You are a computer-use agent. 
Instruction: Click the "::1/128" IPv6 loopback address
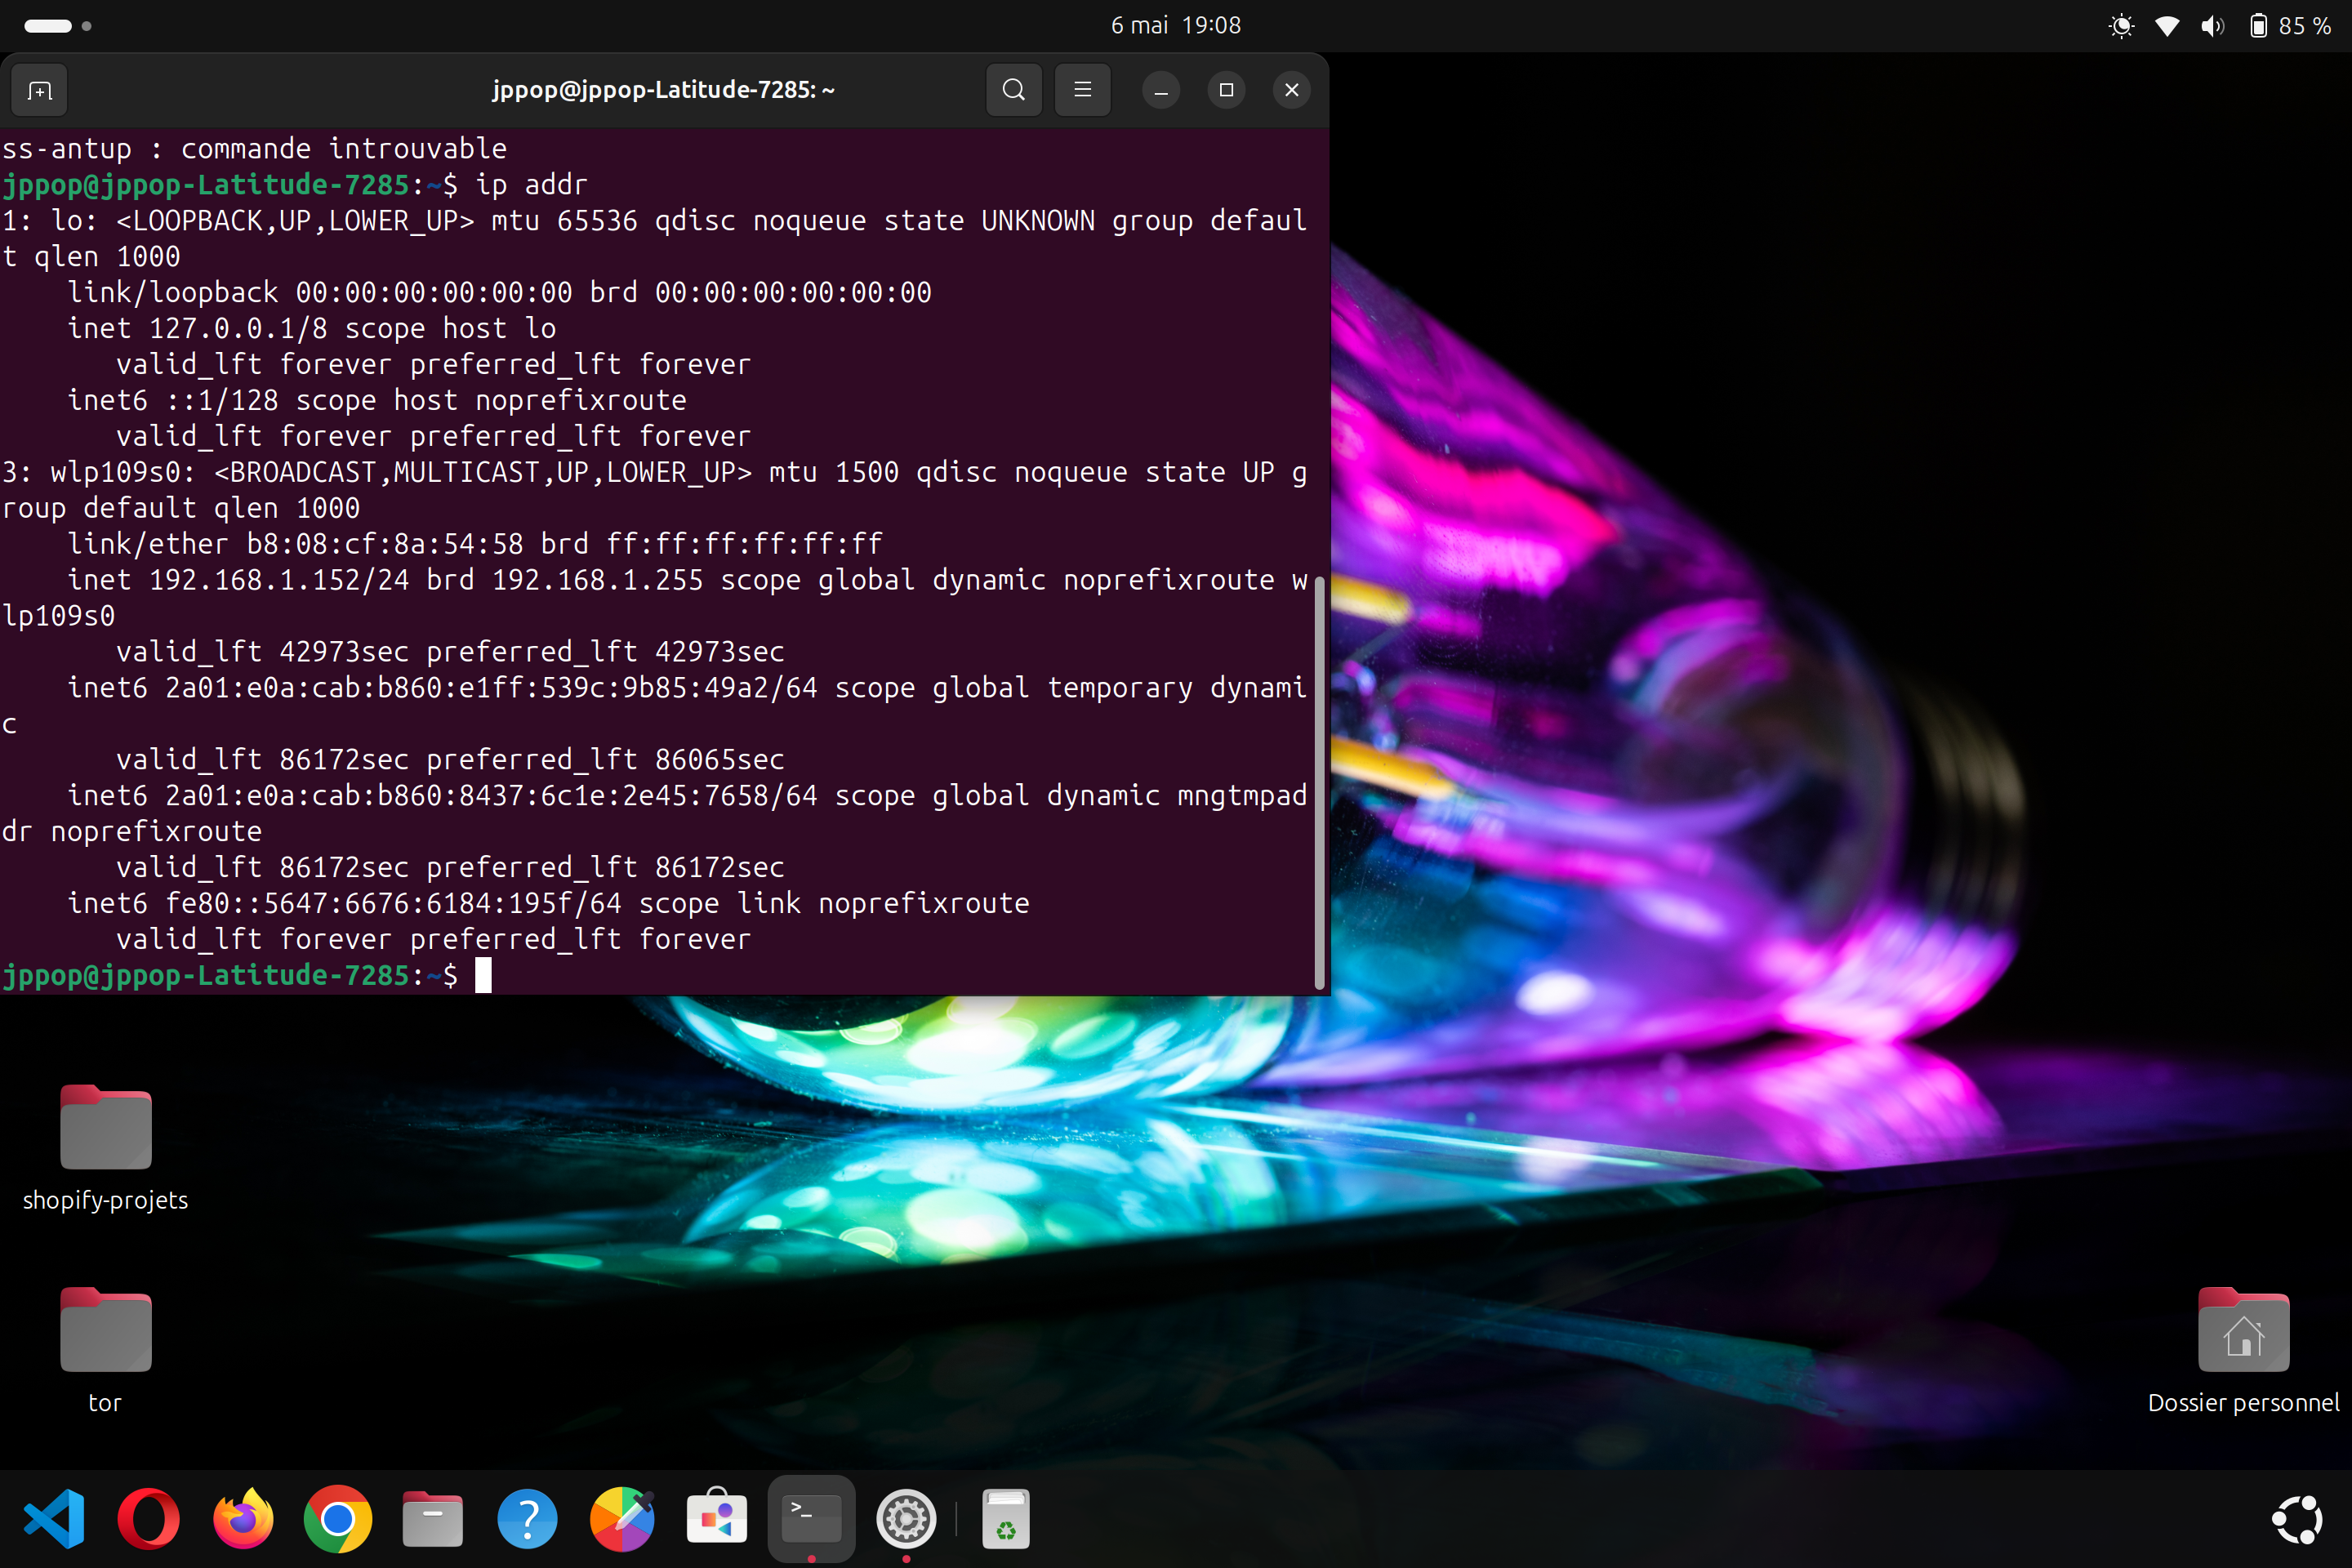pyautogui.click(x=222, y=401)
